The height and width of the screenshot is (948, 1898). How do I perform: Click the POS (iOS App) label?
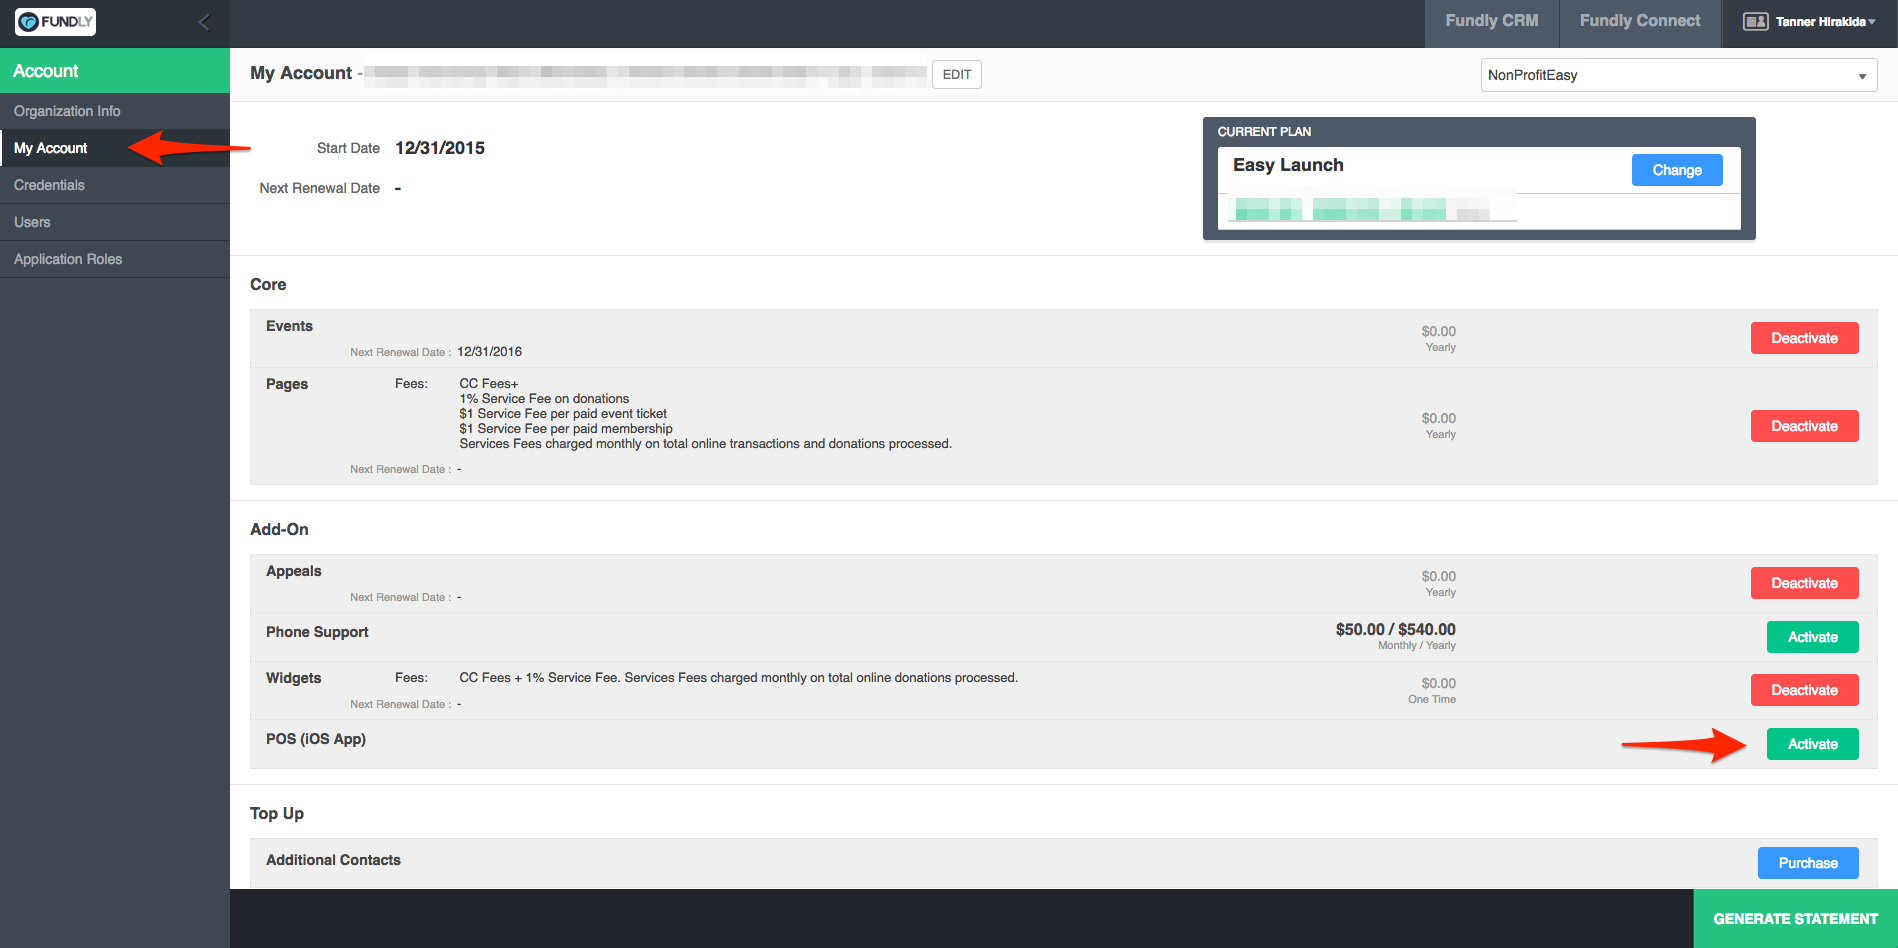pos(316,739)
